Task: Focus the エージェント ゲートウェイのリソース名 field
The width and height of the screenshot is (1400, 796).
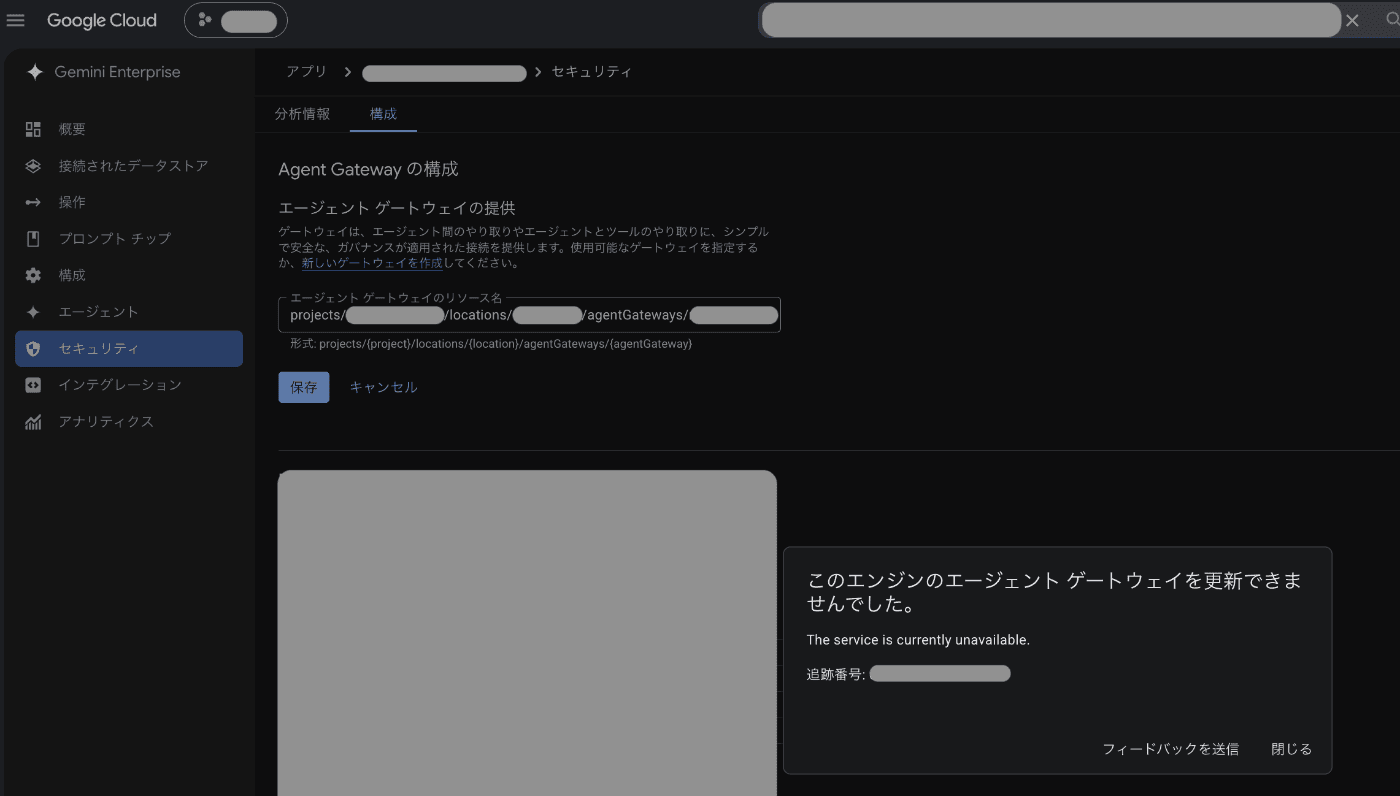Action: tap(529, 315)
